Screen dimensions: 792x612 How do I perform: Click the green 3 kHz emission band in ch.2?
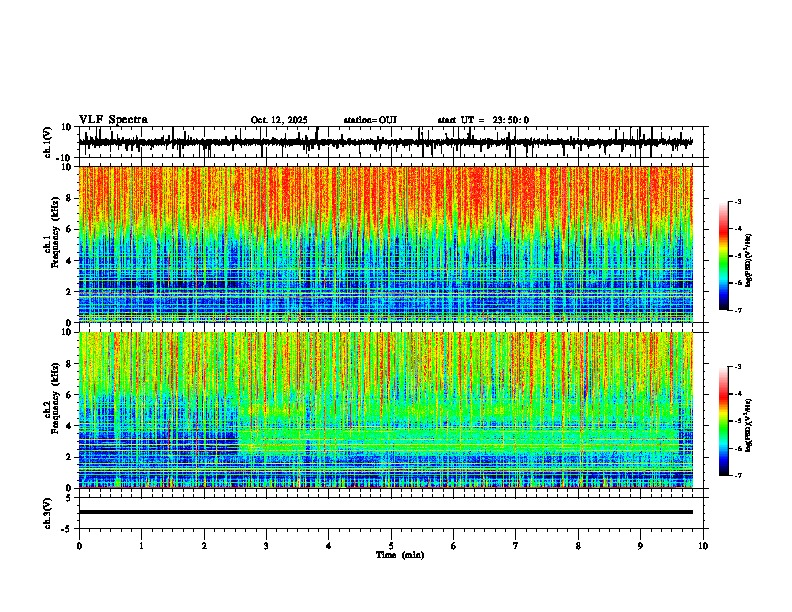(459, 439)
